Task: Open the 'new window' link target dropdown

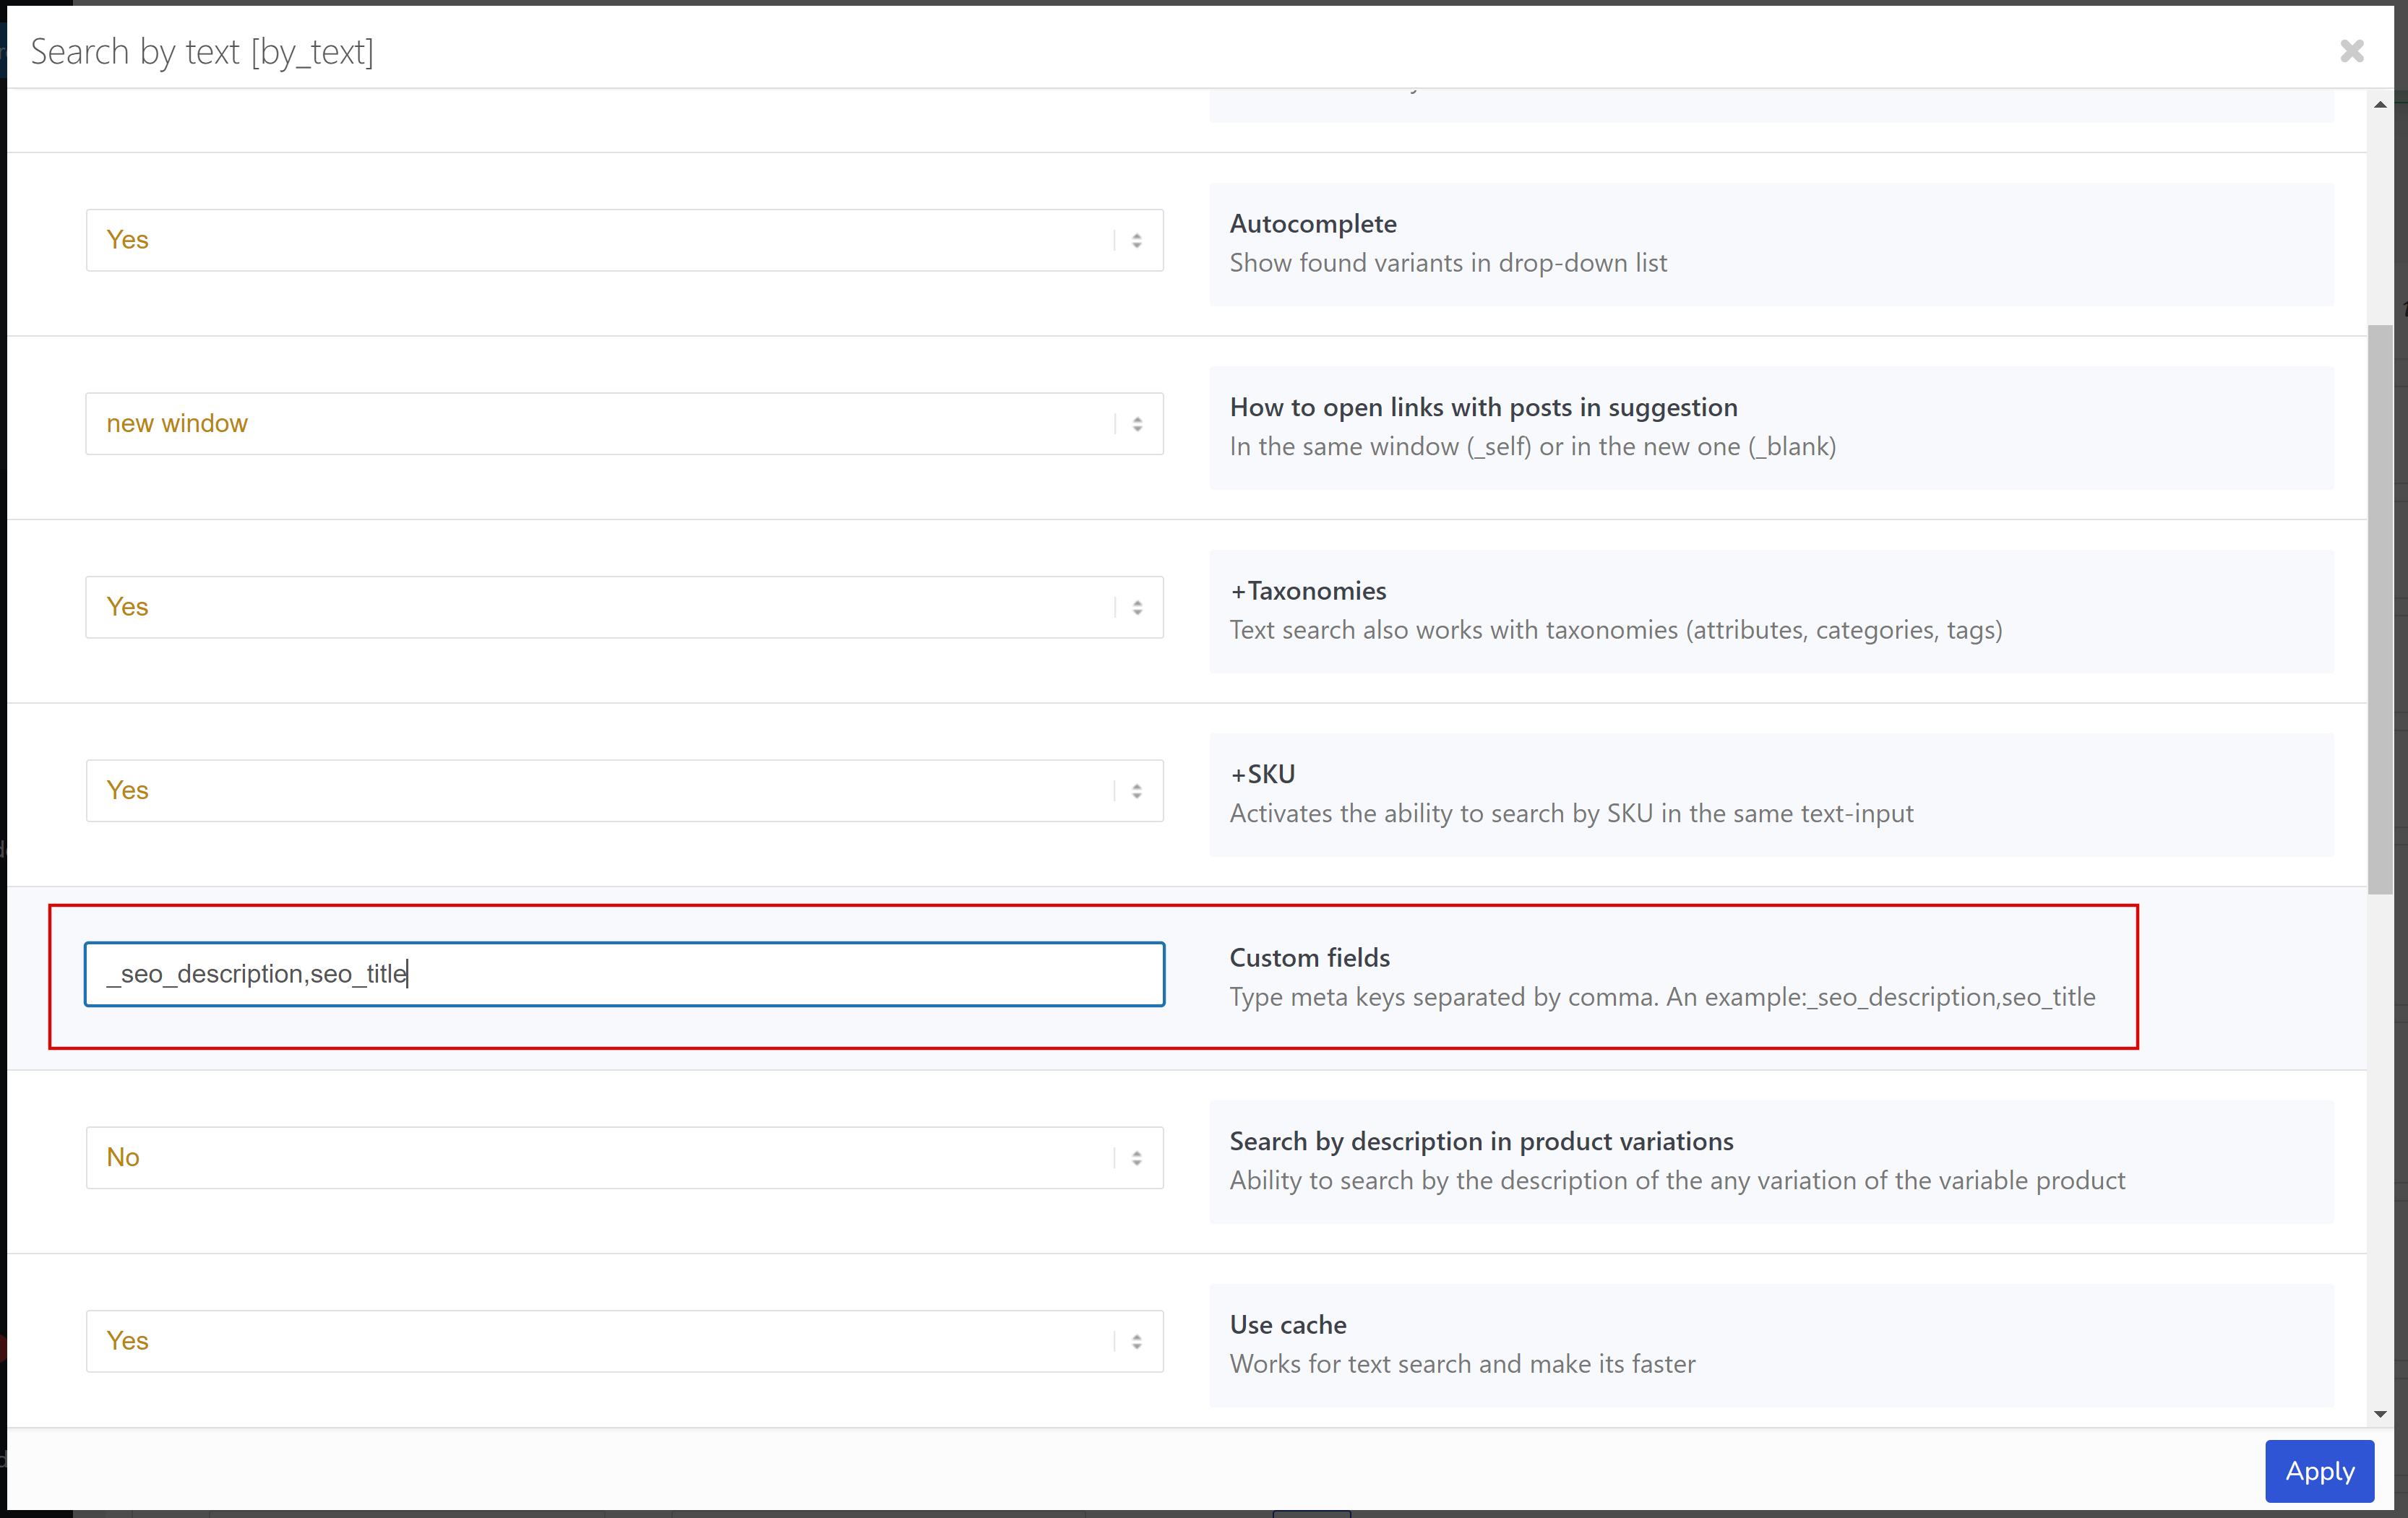Action: click(624, 424)
